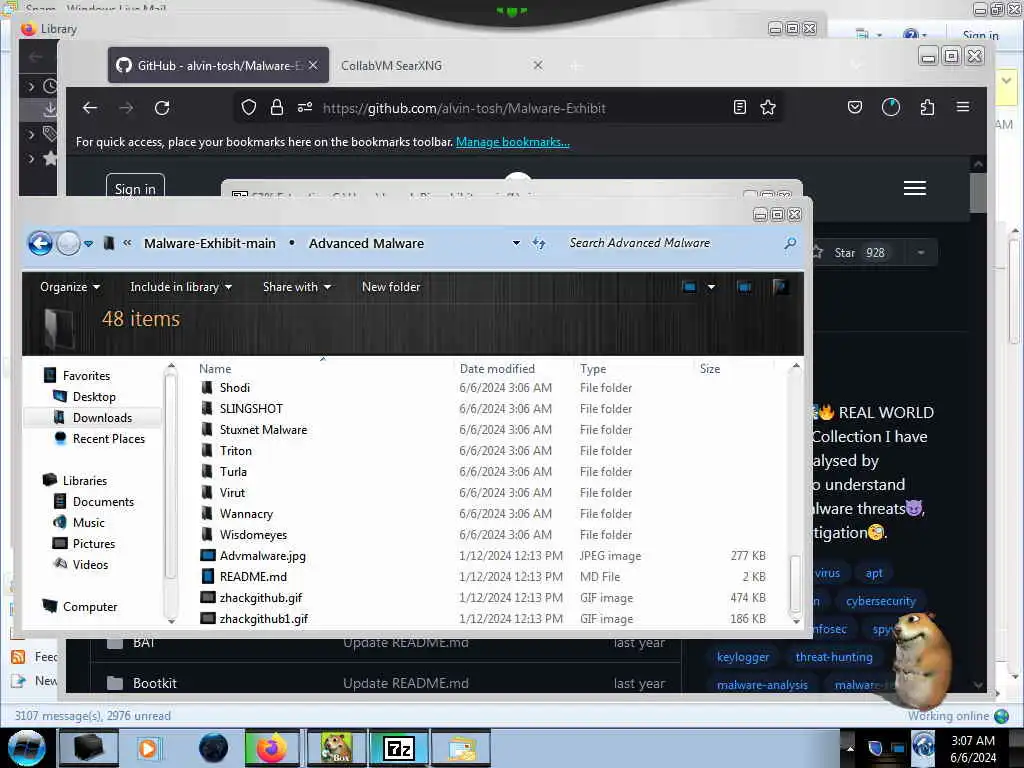Select zhackgithub1.gif file
This screenshot has width=1024, height=768.
[x=263, y=618]
